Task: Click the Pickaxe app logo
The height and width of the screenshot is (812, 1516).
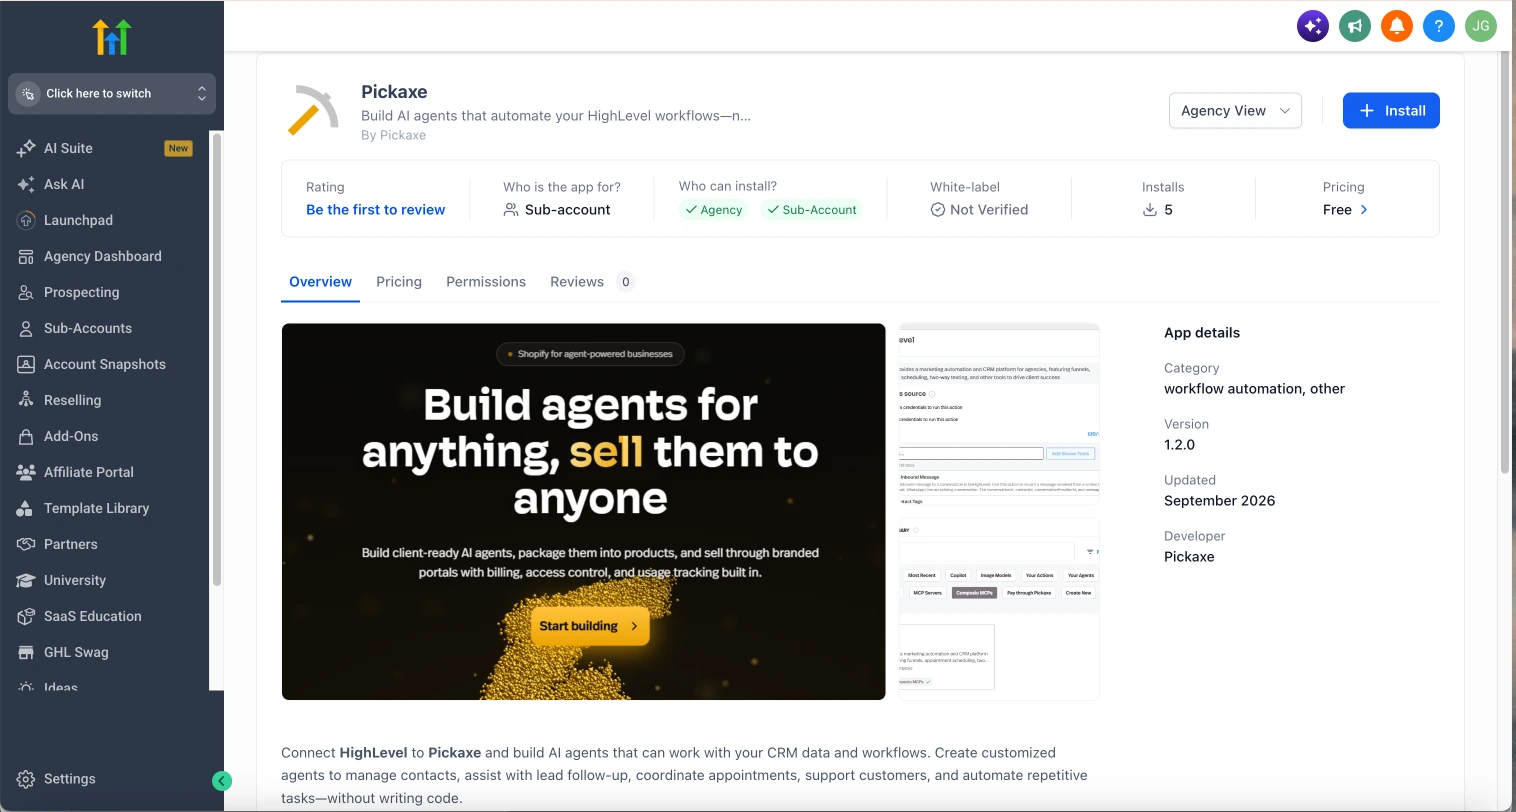Action: 313,111
